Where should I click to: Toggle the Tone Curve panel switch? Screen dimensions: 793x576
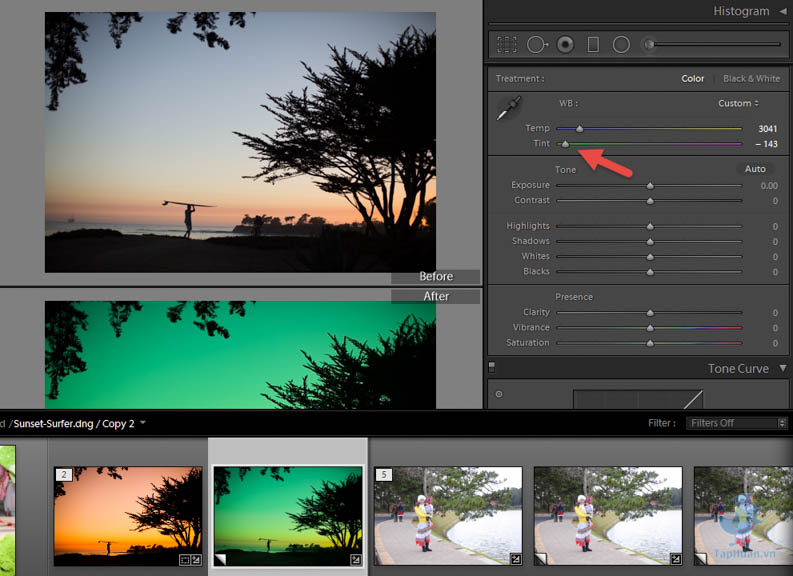492,368
